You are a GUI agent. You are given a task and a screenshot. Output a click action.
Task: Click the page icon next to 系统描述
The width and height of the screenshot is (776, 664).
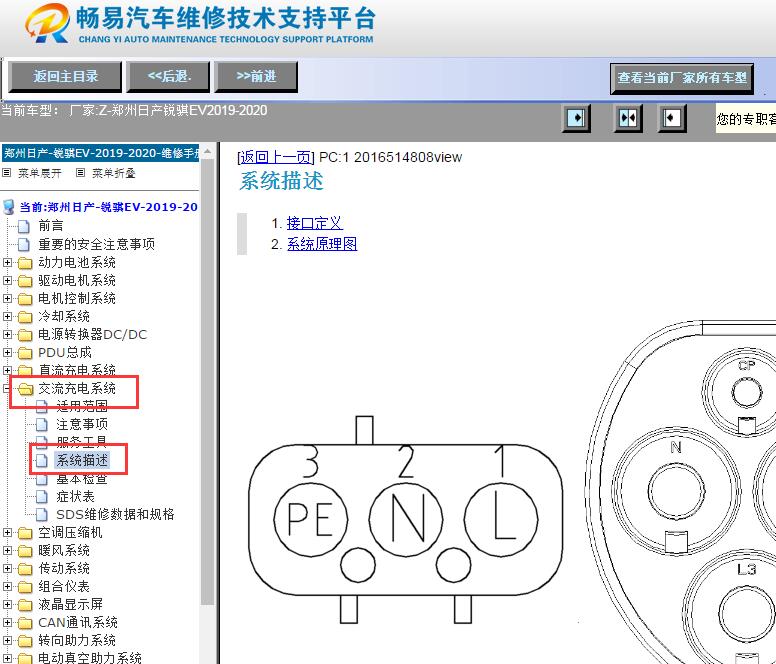[x=42, y=461]
